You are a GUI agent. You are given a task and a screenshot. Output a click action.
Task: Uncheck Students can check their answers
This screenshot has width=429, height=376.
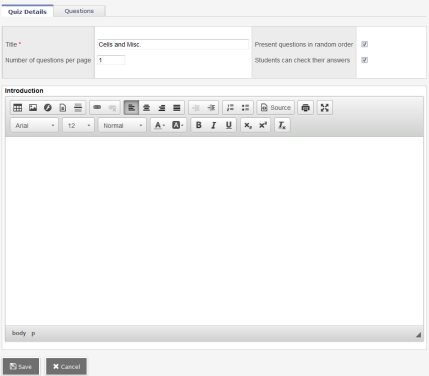365,60
